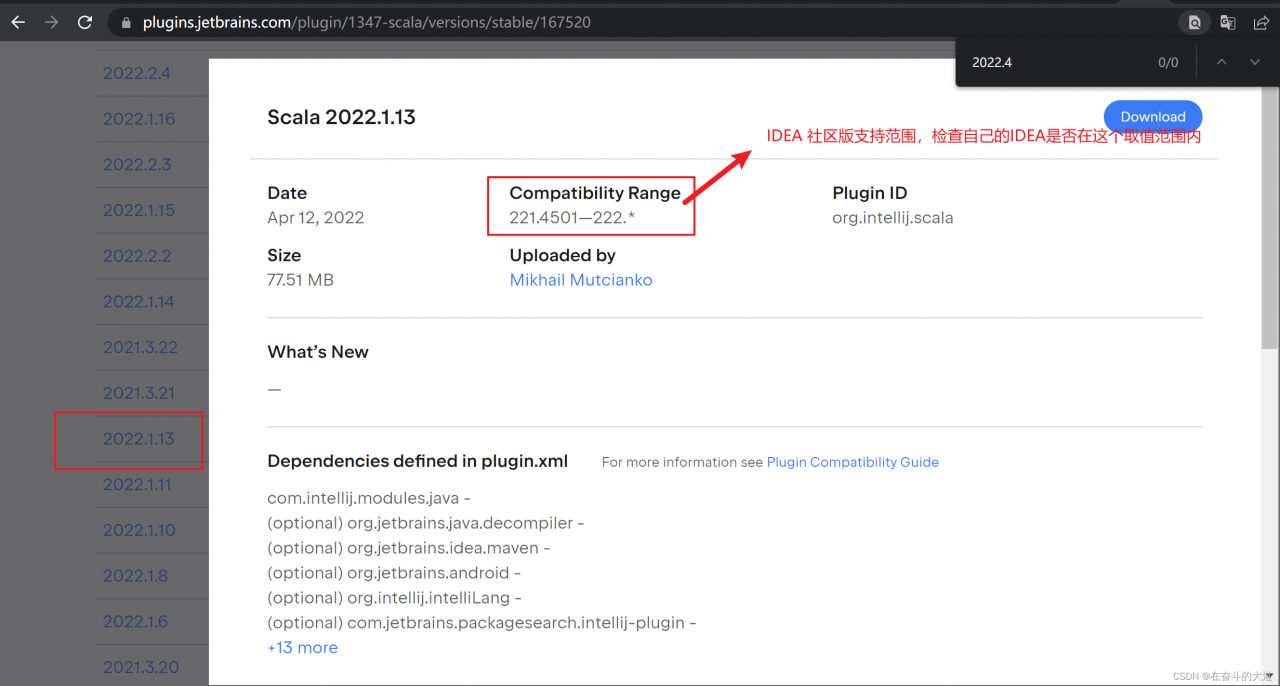Image resolution: width=1280 pixels, height=686 pixels.
Task: Click the browser back arrow
Action: tap(18, 21)
